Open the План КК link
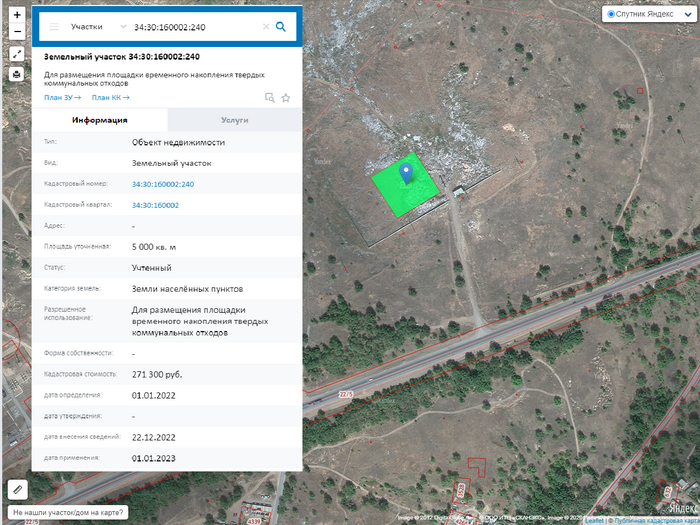The width and height of the screenshot is (700, 525). point(110,98)
